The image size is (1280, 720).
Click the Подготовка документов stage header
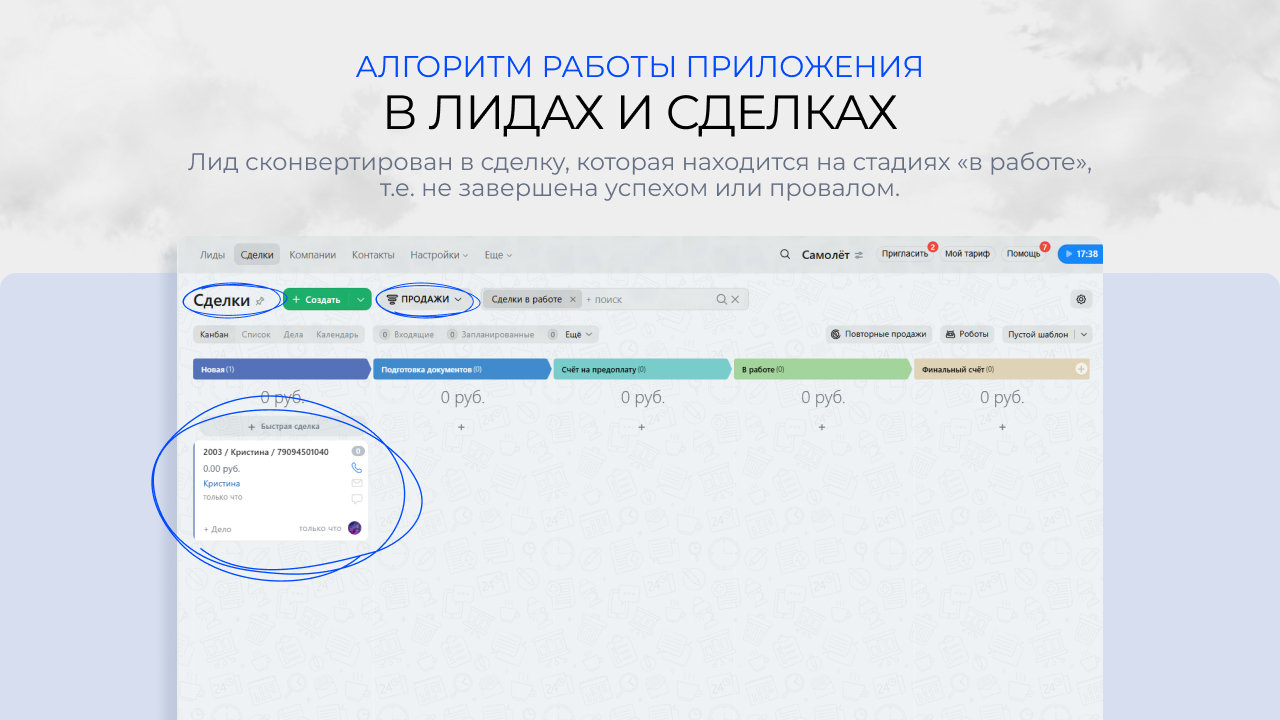tap(462, 369)
